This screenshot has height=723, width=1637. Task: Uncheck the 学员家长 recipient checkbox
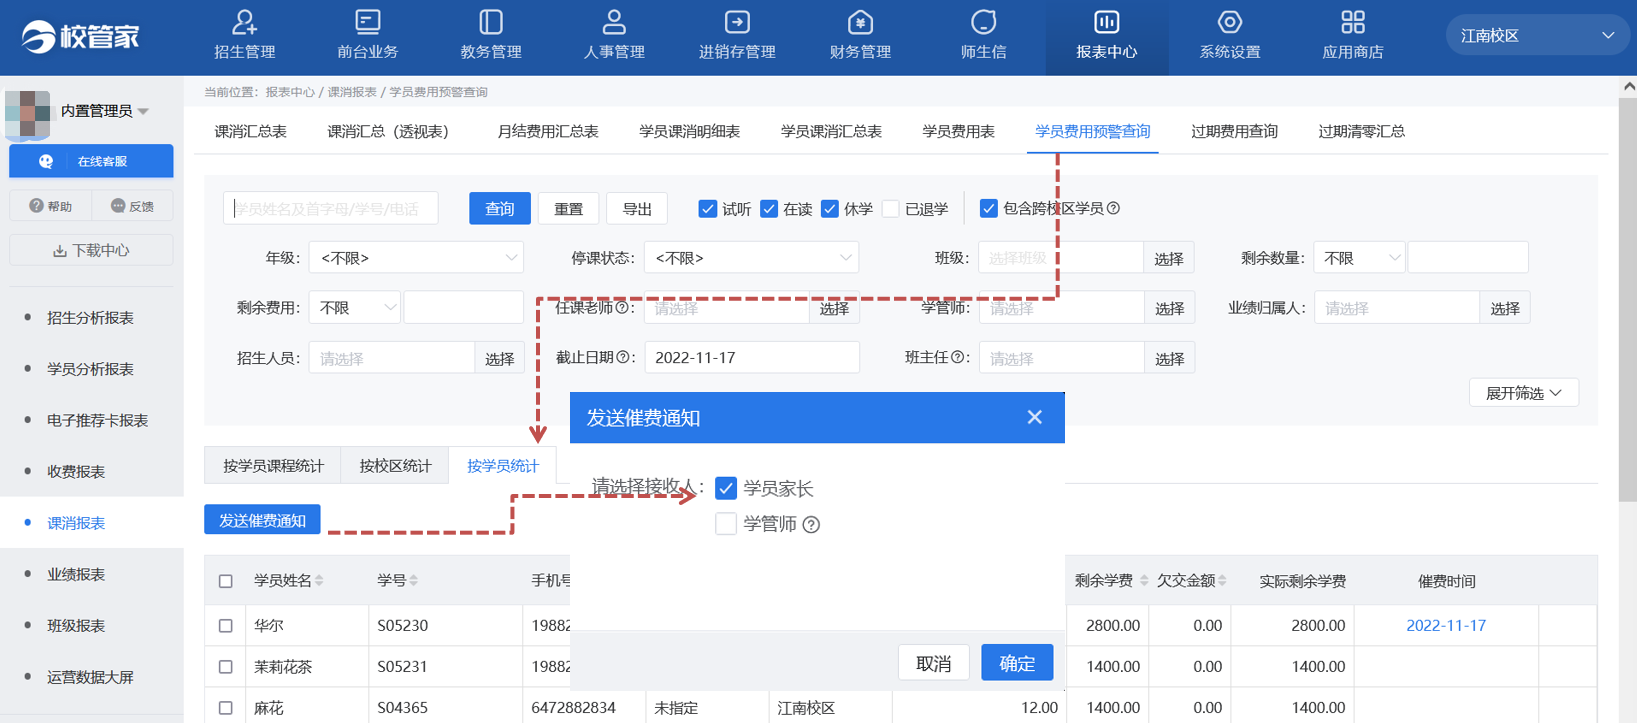click(726, 488)
